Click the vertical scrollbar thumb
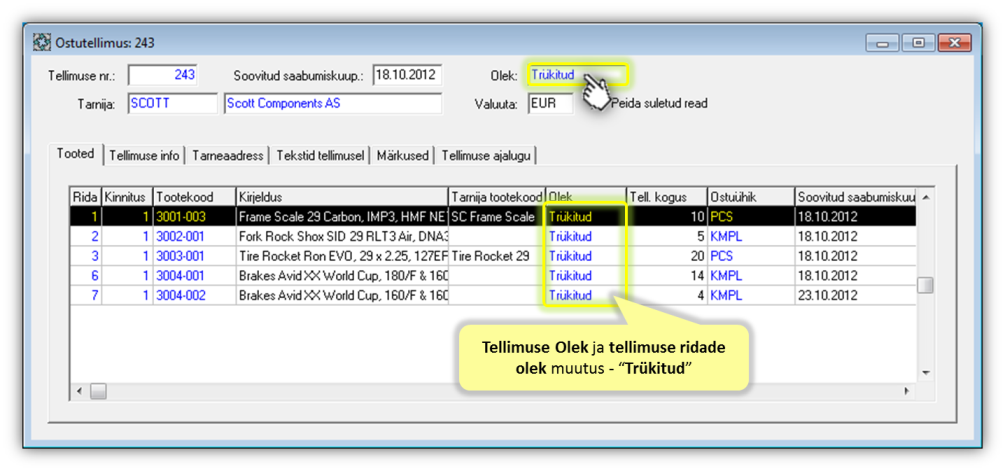1005x471 pixels. pos(924,285)
